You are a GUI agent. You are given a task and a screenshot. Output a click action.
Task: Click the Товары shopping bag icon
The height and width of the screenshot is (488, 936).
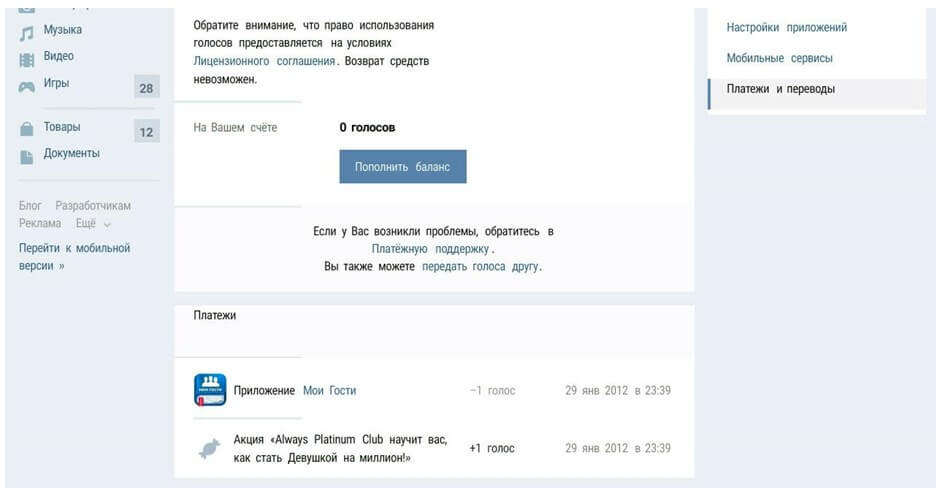click(x=27, y=129)
